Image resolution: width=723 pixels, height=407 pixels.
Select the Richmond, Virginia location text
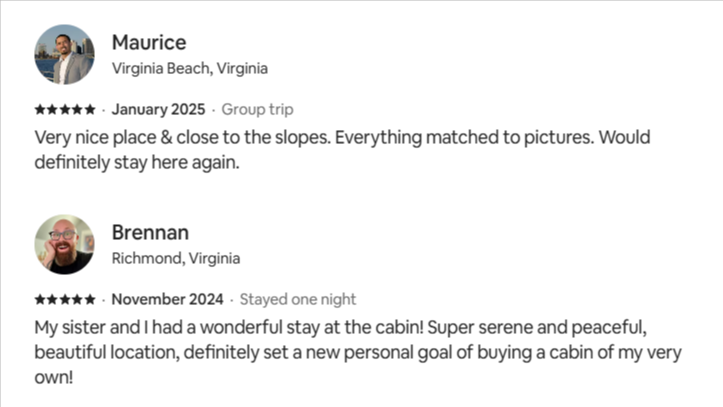pos(176,259)
